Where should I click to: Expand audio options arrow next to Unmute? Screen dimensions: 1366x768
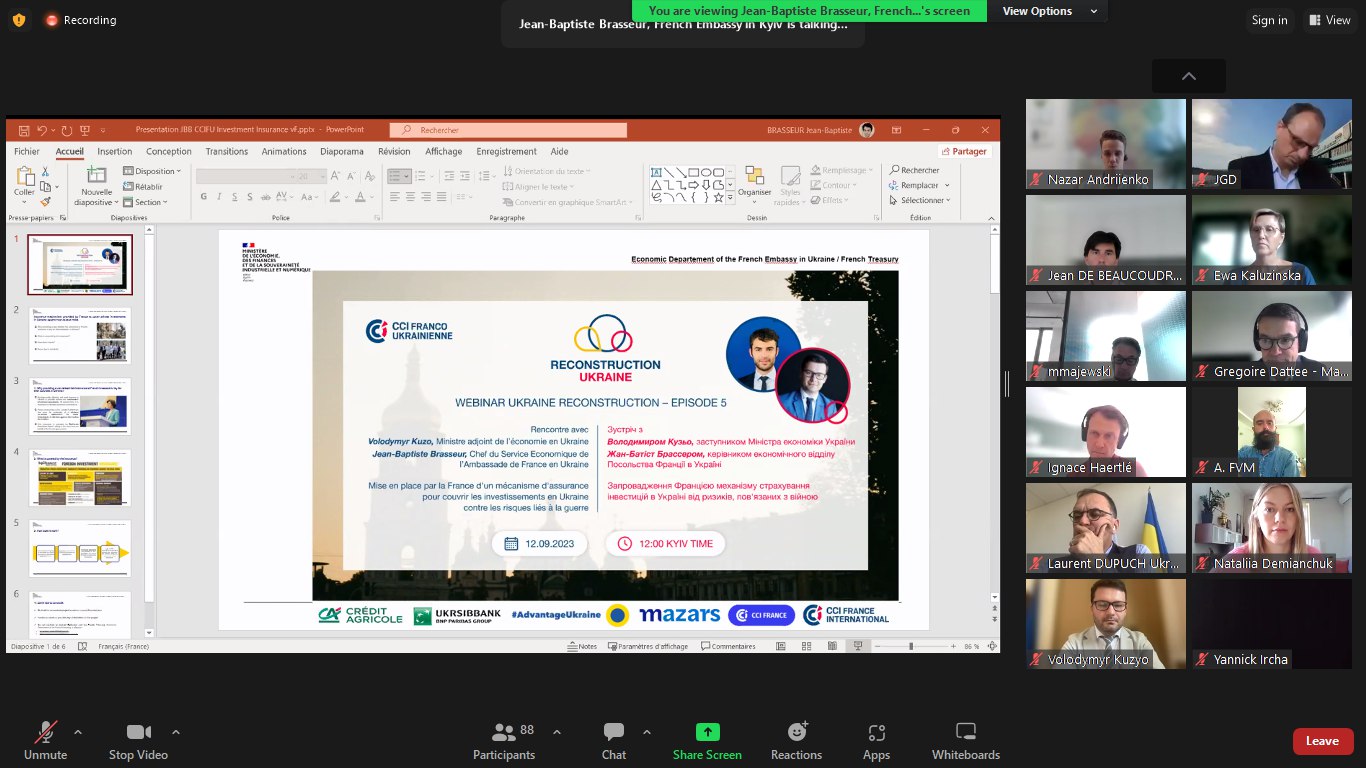[x=78, y=732]
